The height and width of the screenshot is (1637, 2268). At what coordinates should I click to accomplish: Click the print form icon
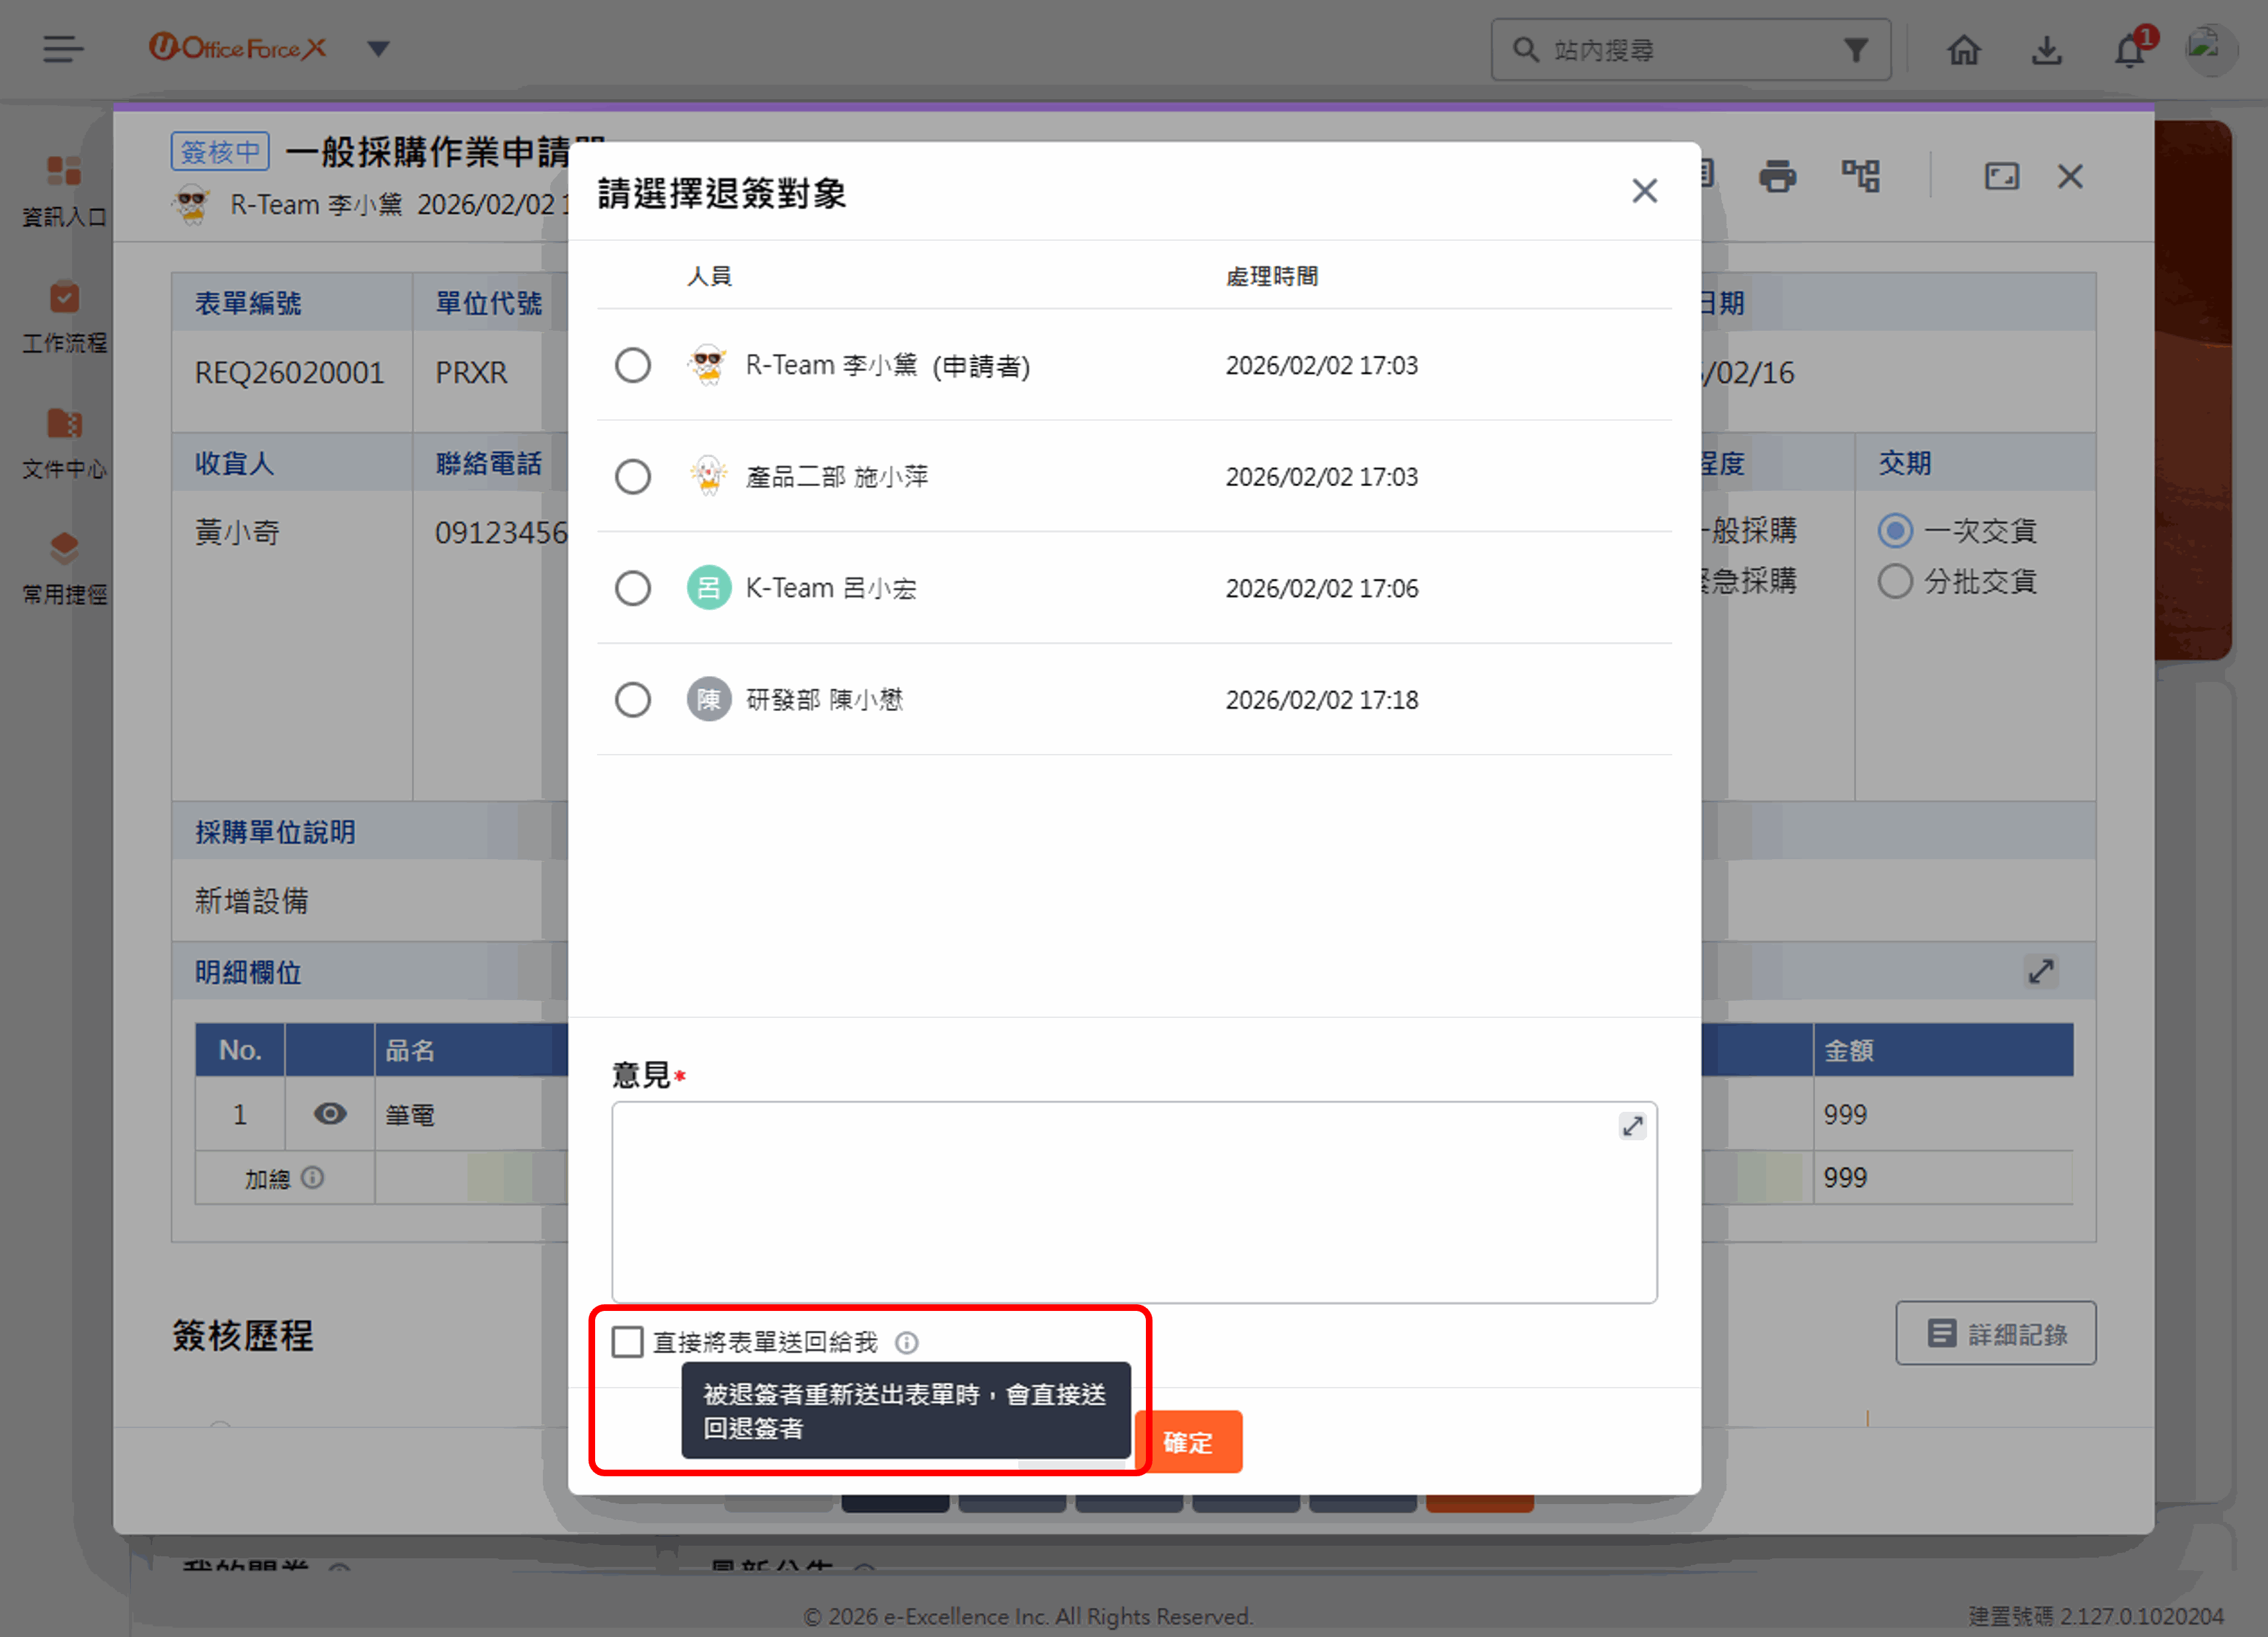[x=1777, y=176]
